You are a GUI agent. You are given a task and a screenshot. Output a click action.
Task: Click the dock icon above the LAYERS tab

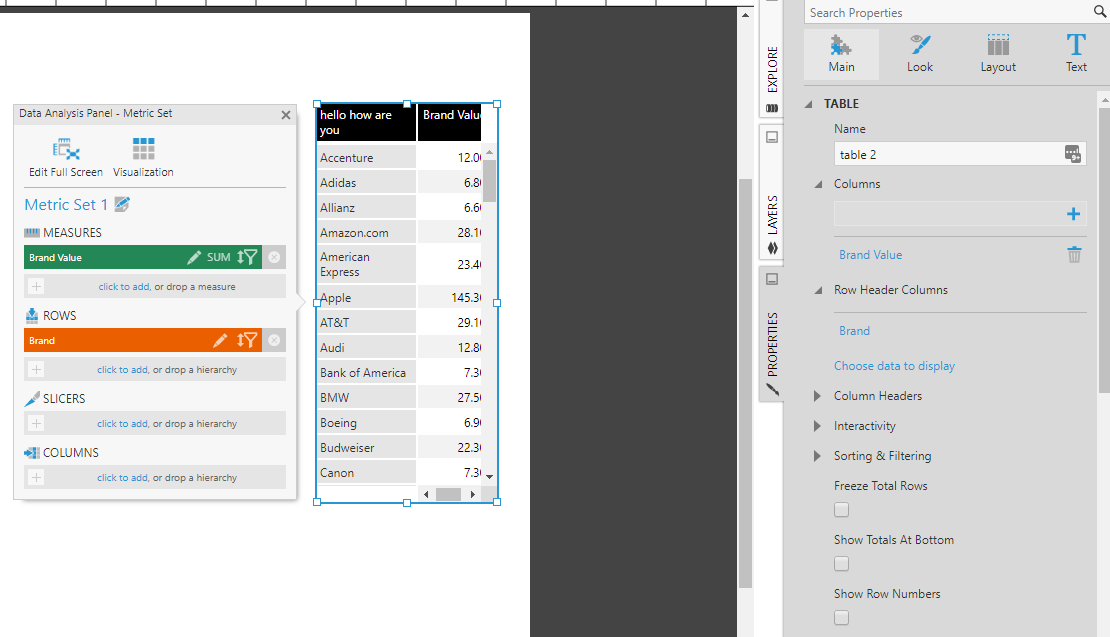pyautogui.click(x=772, y=137)
